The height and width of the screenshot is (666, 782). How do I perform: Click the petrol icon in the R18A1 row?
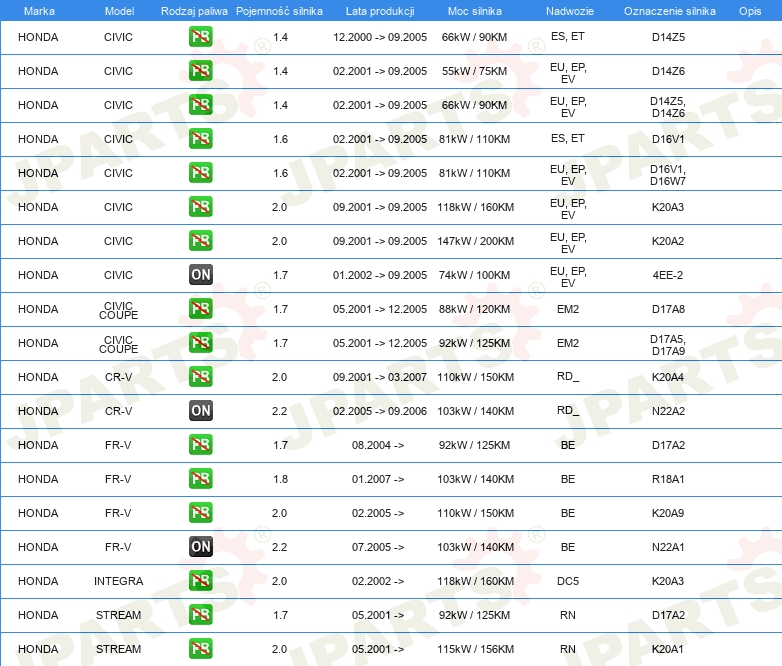(x=200, y=478)
